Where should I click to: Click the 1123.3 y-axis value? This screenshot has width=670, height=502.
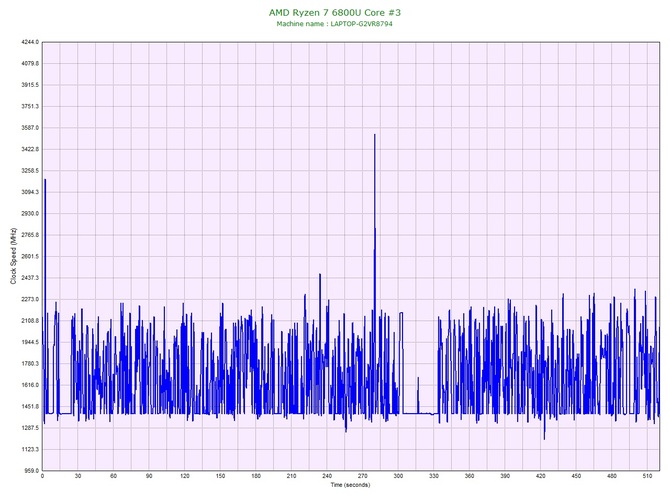point(30,449)
